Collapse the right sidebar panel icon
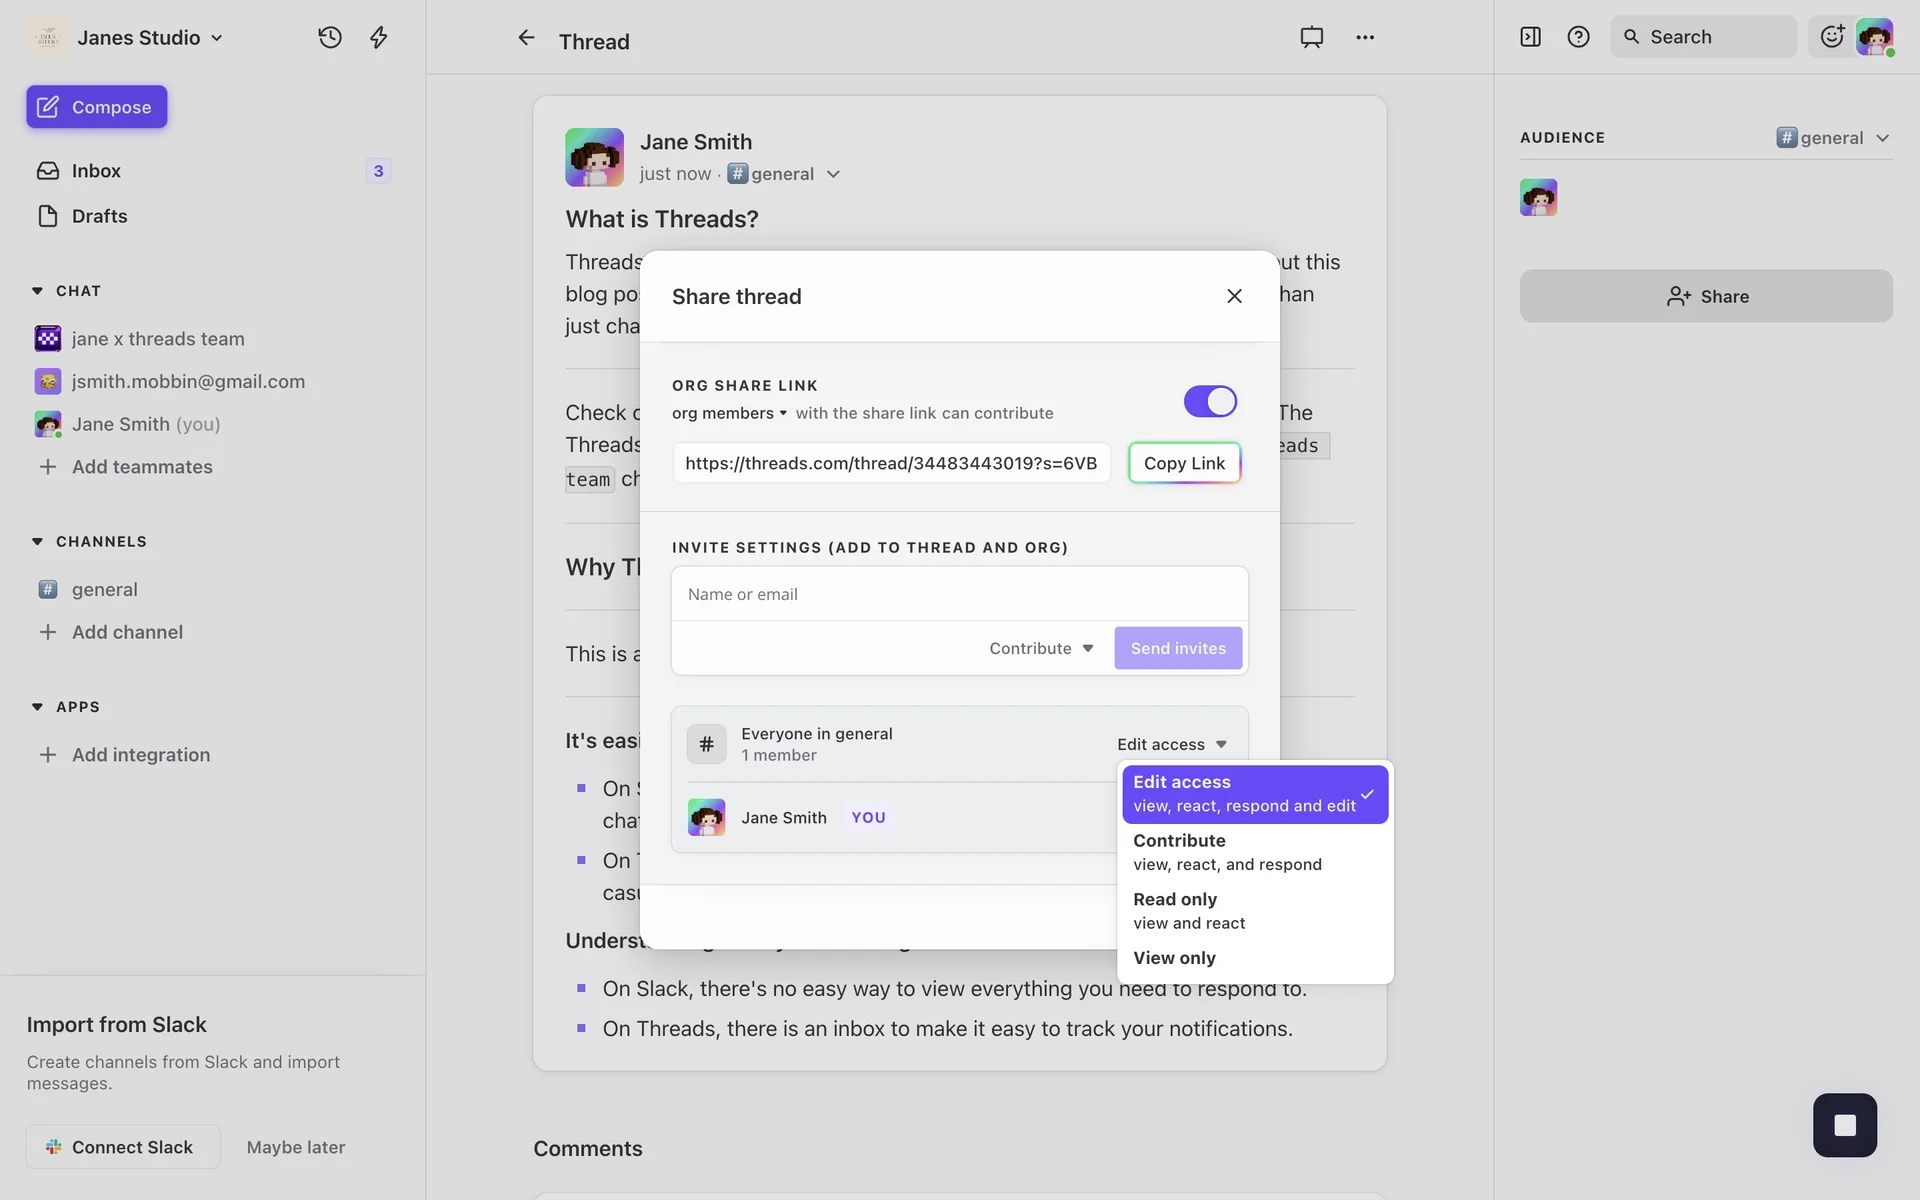The width and height of the screenshot is (1920, 1200). tap(1530, 37)
